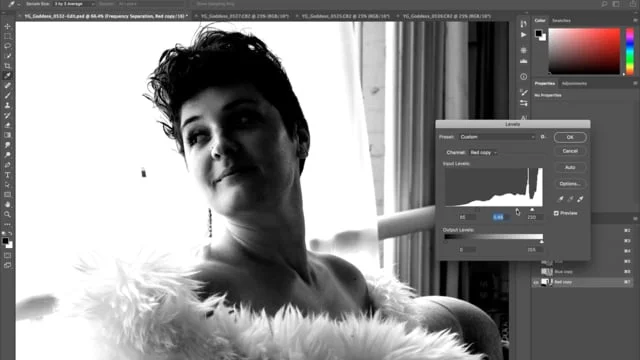Image resolution: width=640 pixels, height=360 pixels.
Task: Pick the gray point eyedropper in Levels
Action: click(x=570, y=199)
